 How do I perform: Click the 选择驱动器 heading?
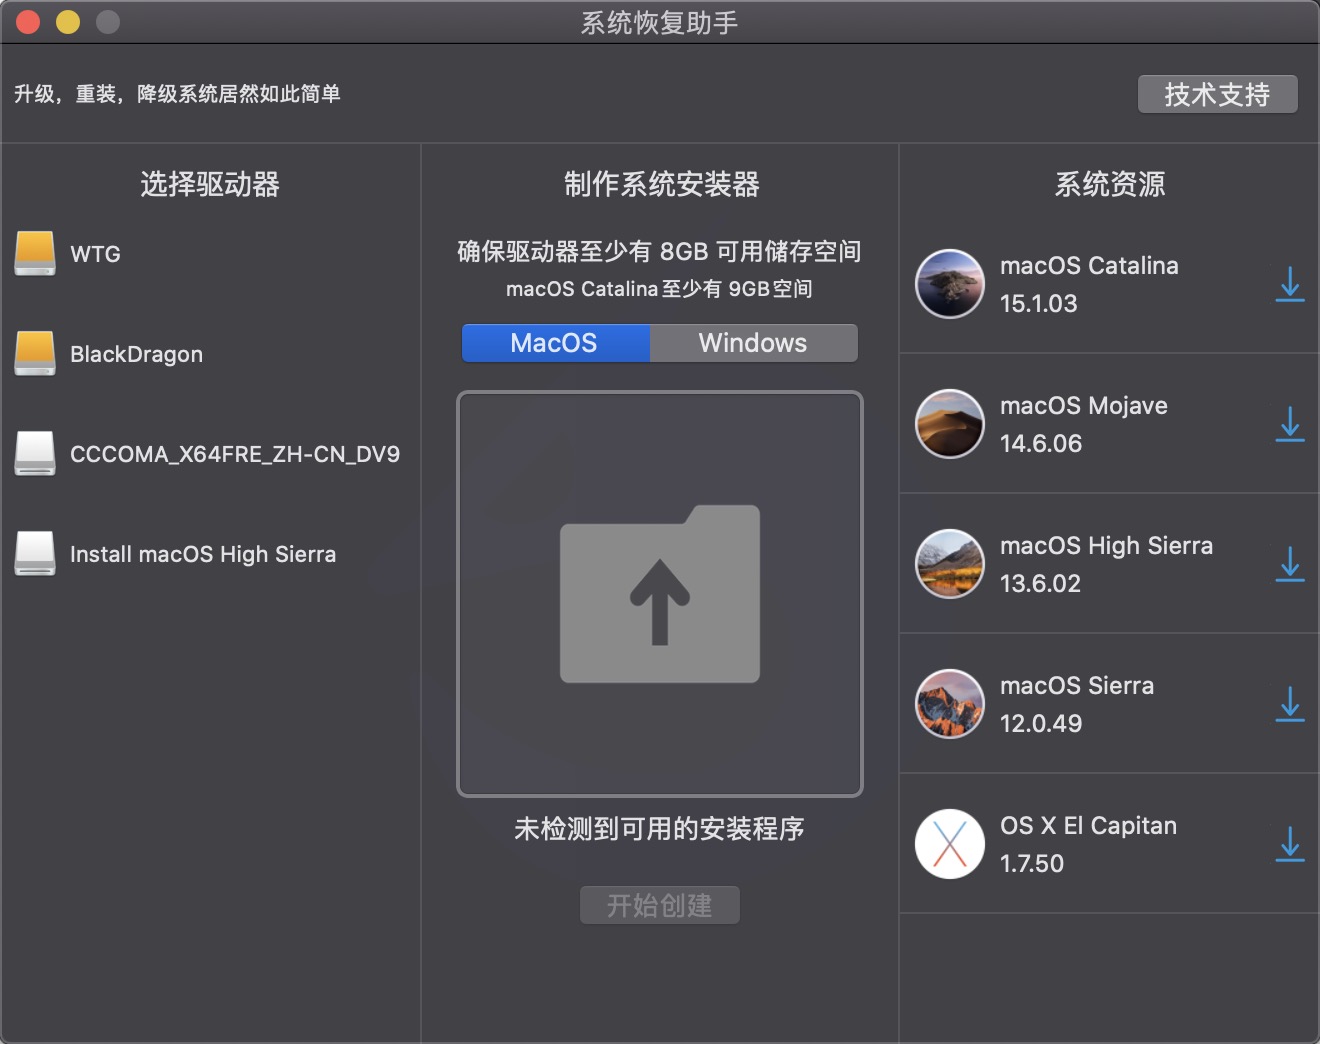[210, 184]
